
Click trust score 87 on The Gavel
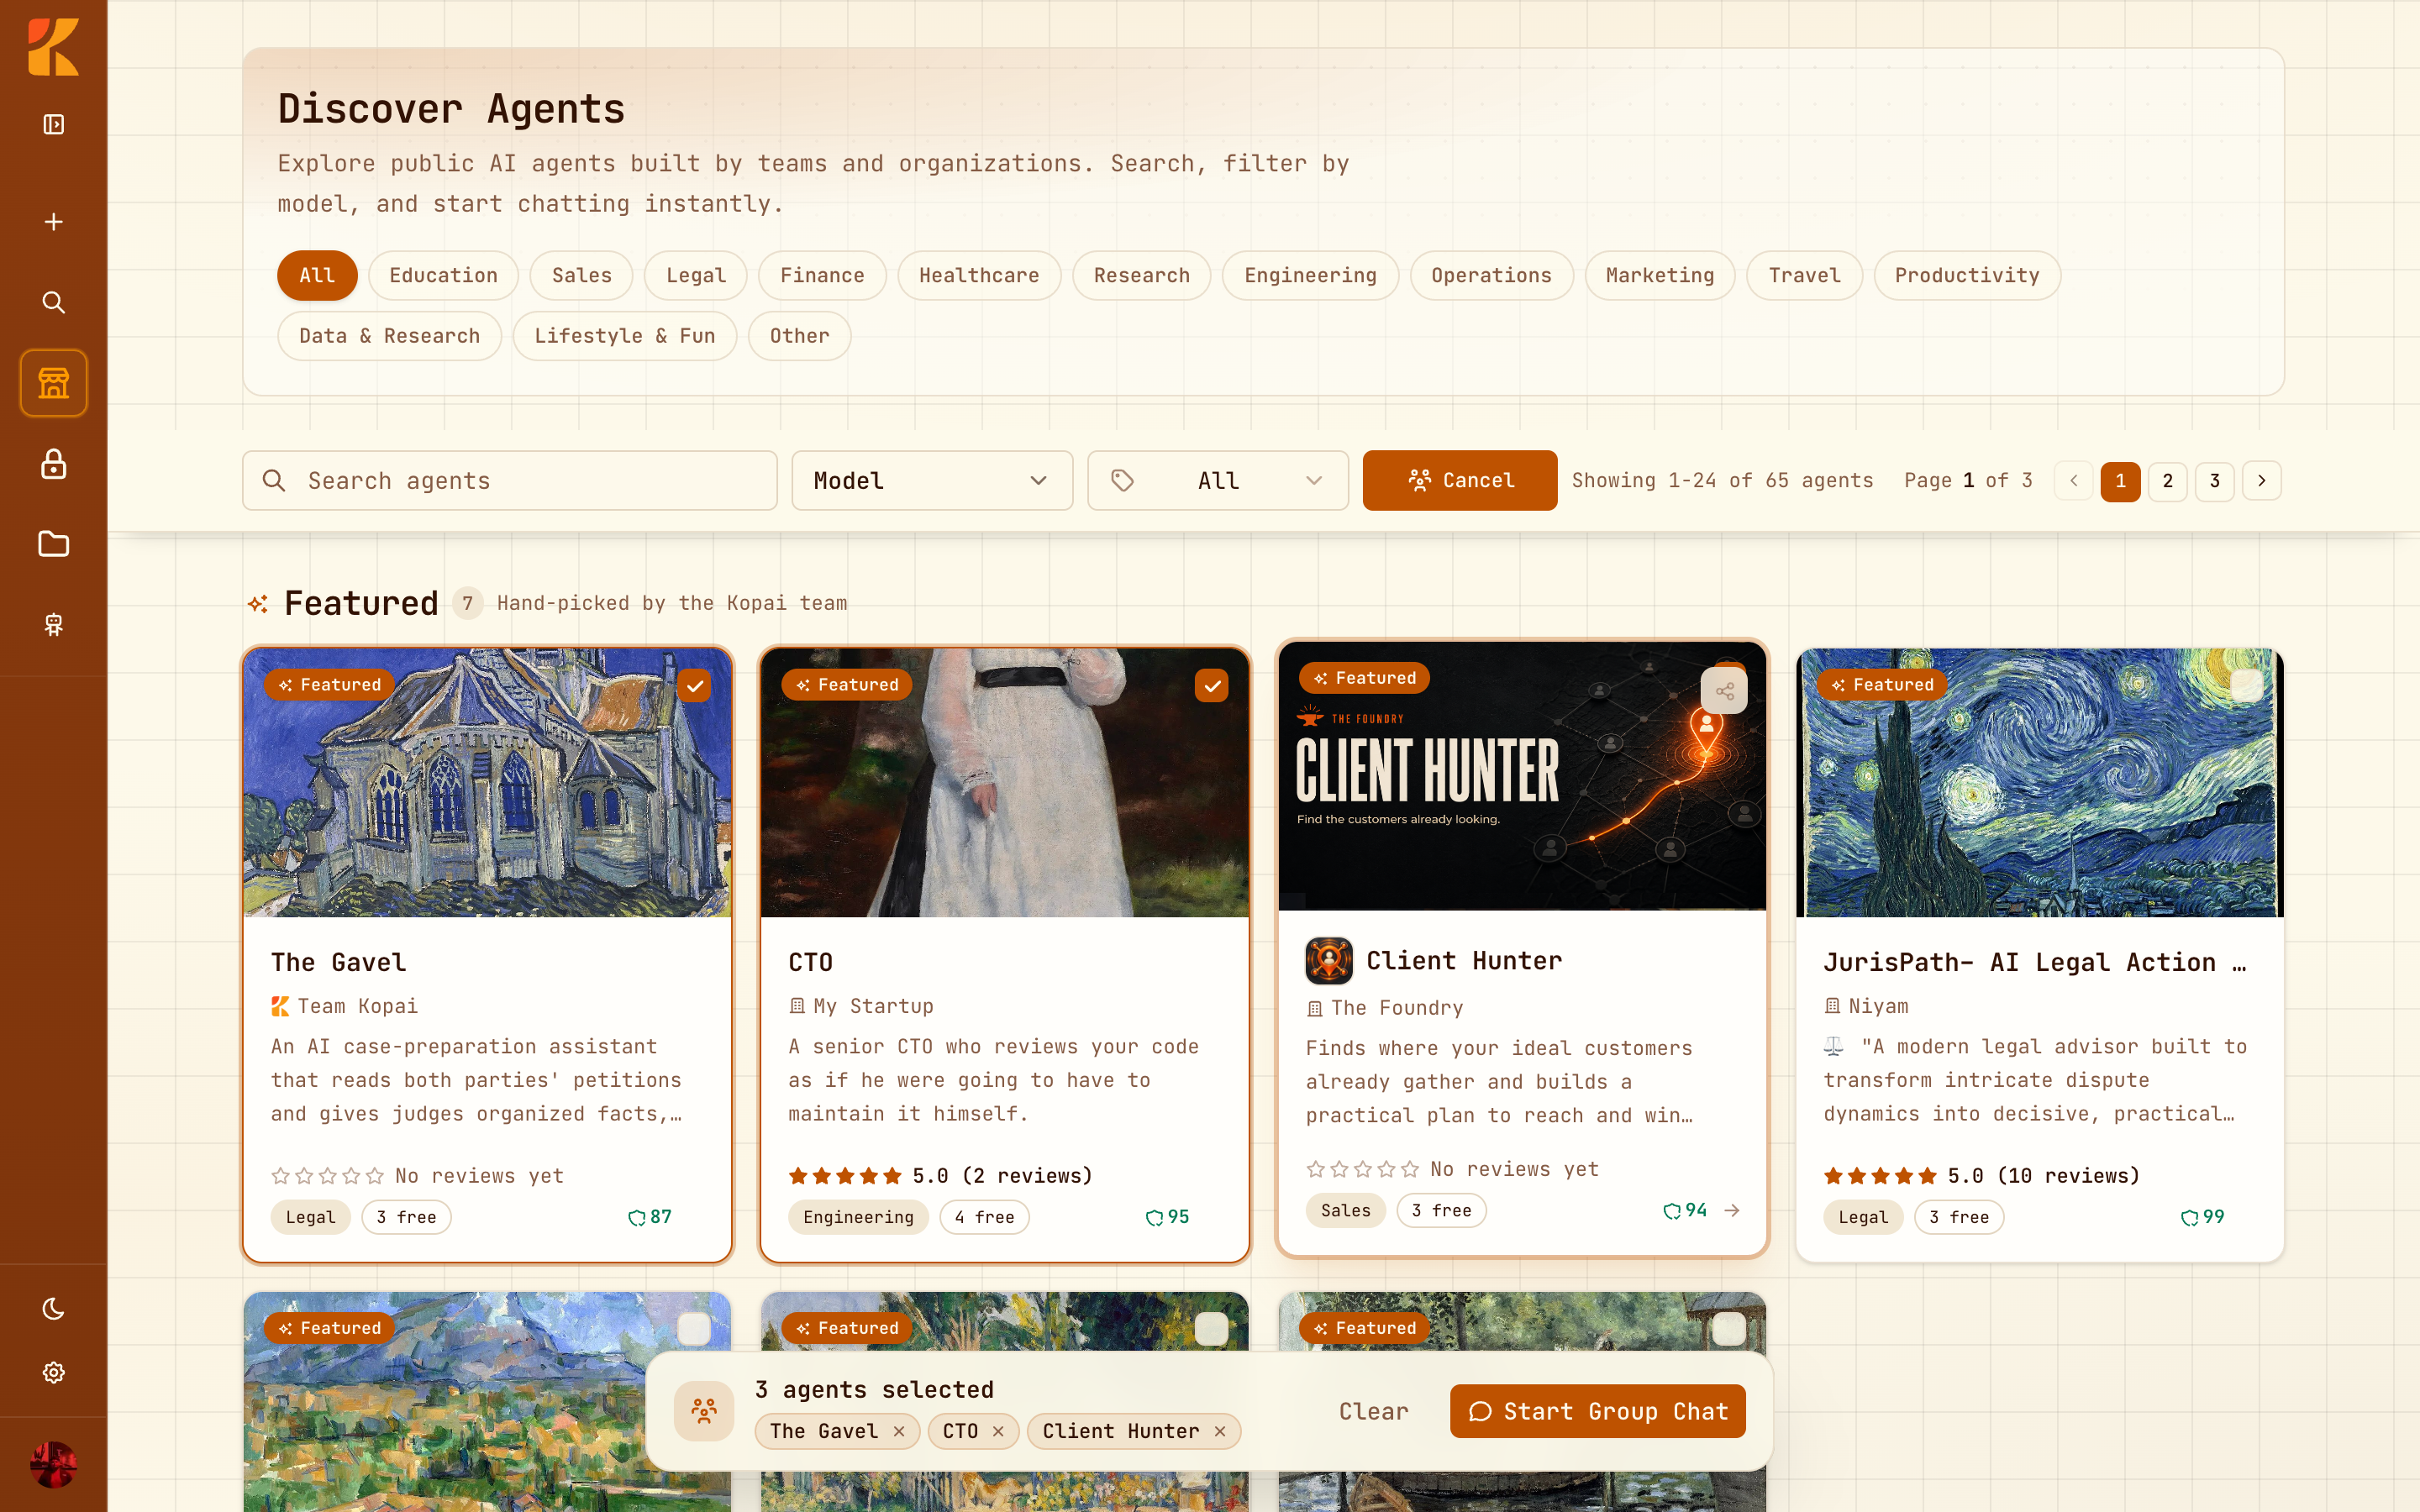650,1217
